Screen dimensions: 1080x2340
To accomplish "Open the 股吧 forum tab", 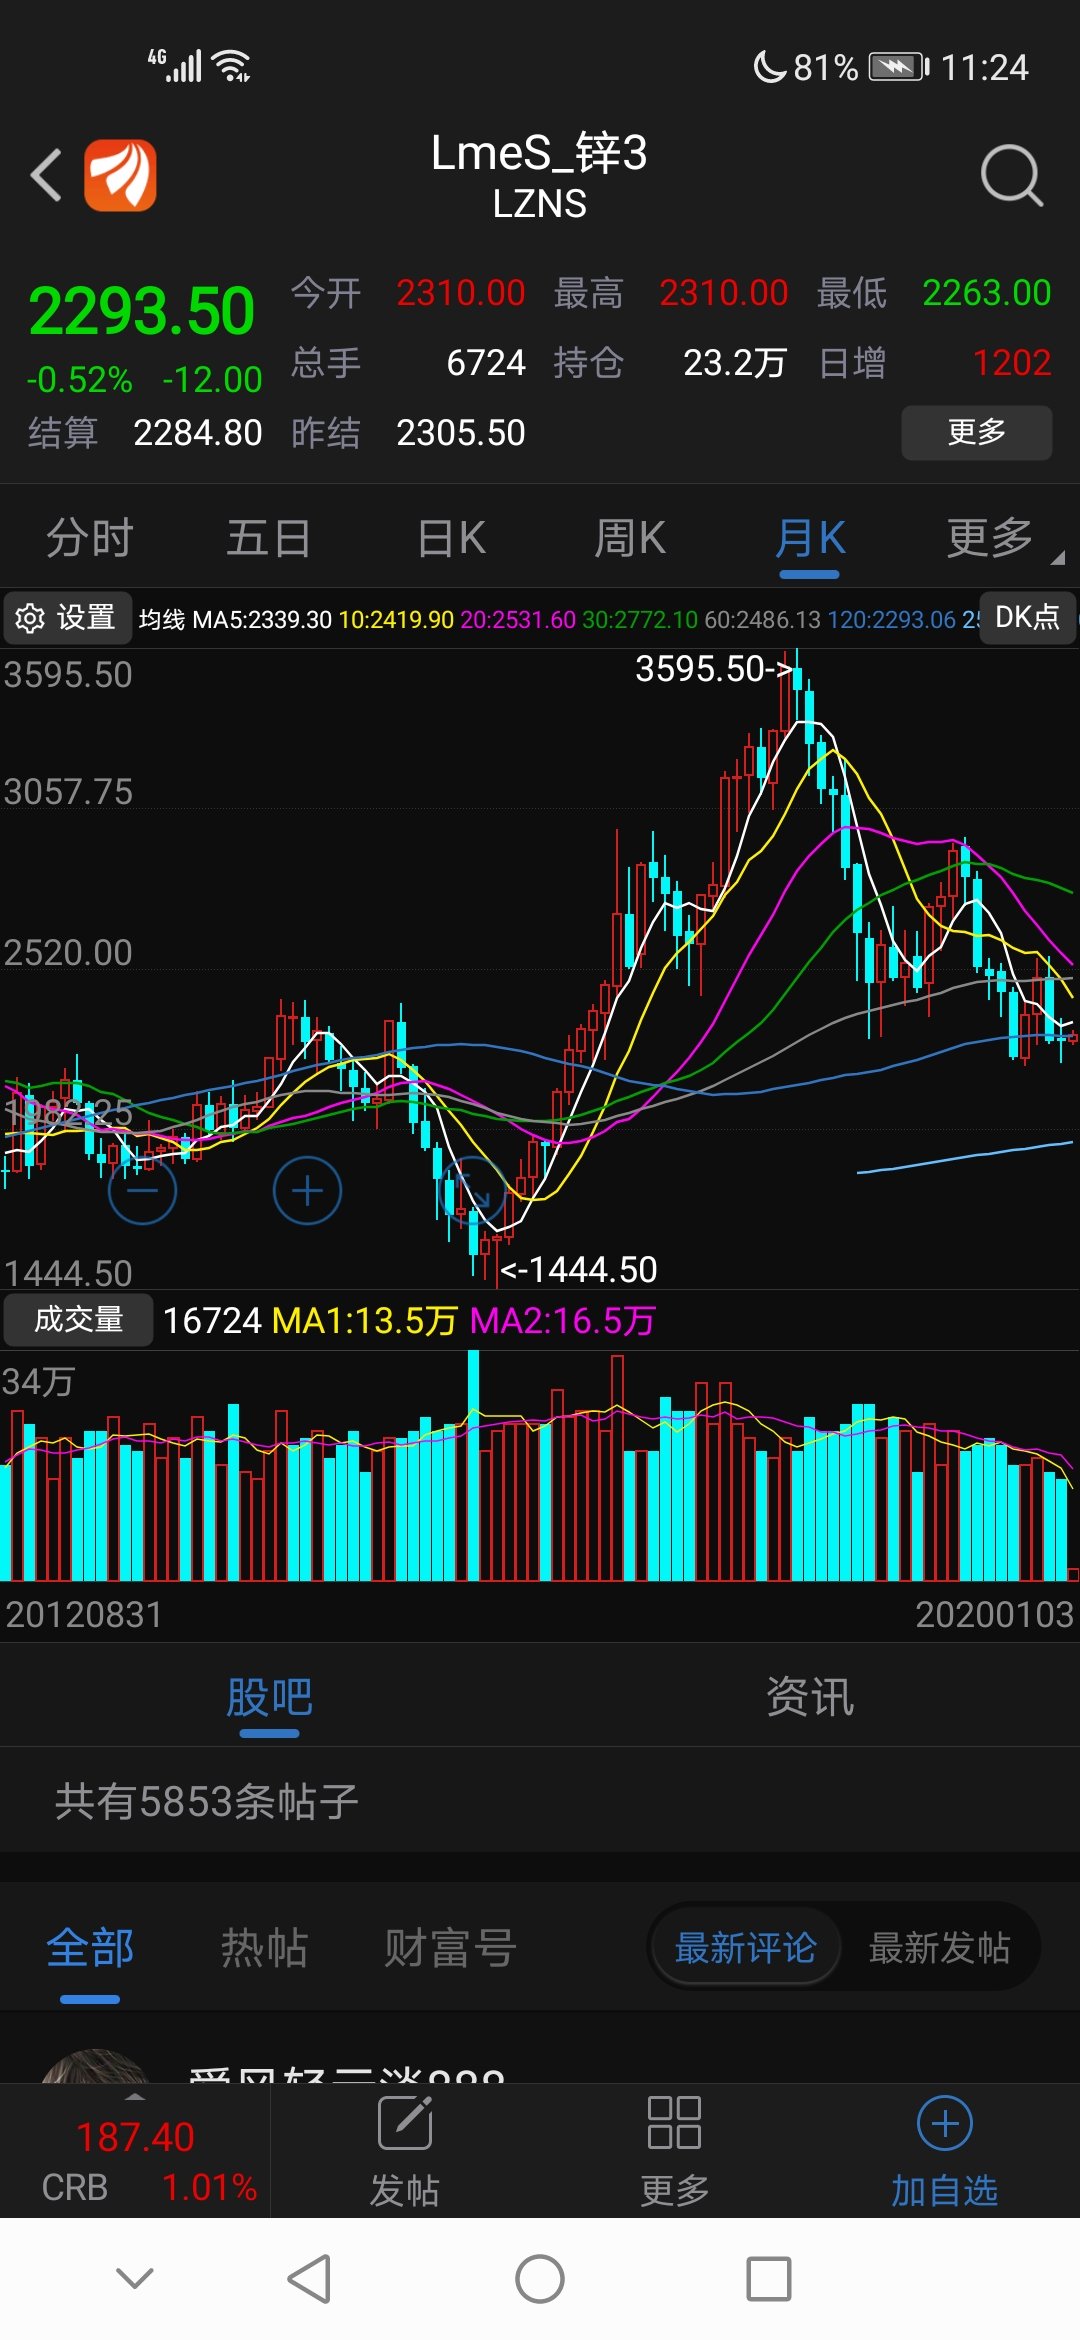I will point(269,1697).
